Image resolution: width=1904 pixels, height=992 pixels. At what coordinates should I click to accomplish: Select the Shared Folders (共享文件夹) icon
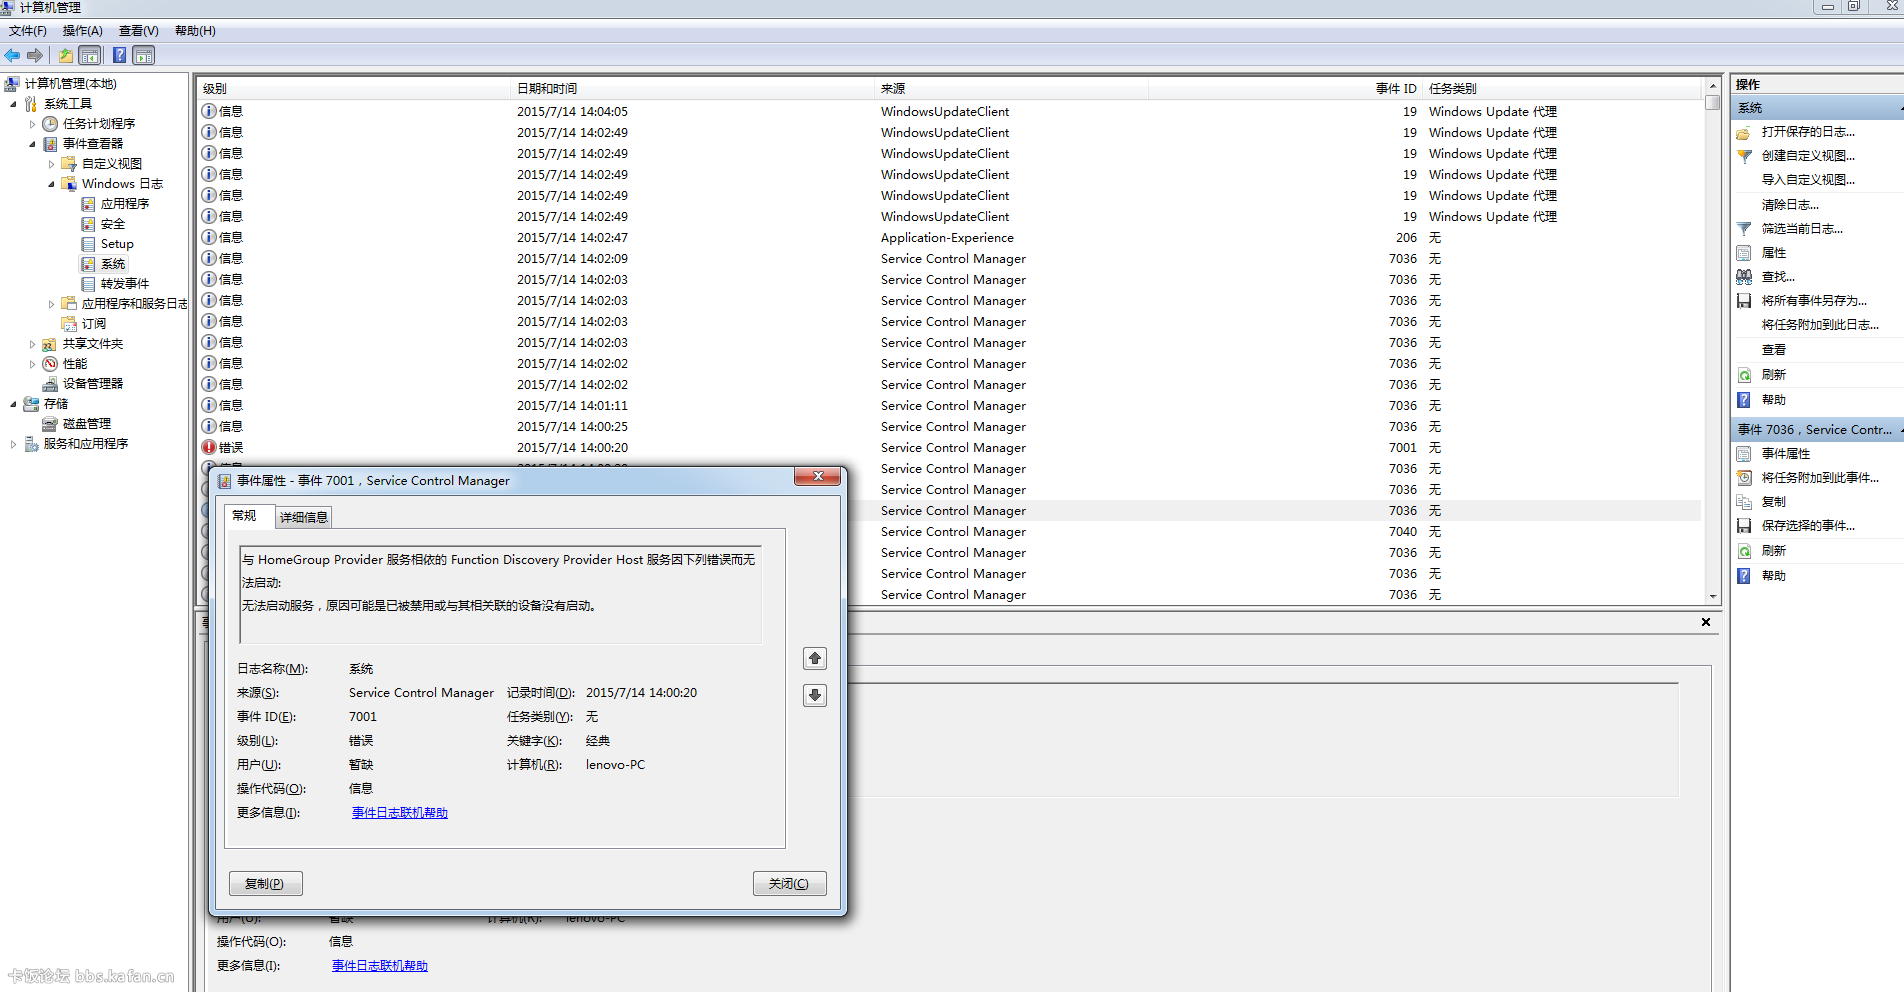[50, 344]
